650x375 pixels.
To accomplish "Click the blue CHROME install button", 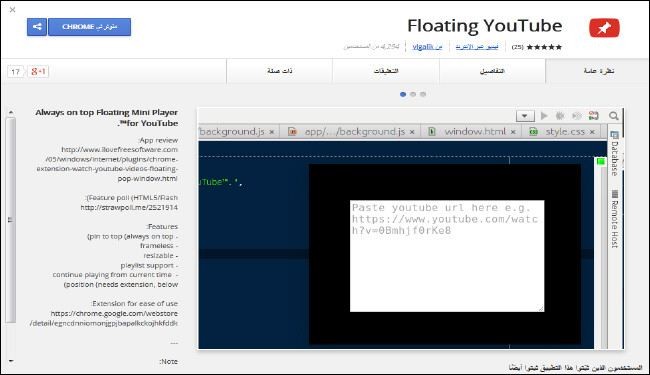I will pyautogui.click(x=90, y=27).
